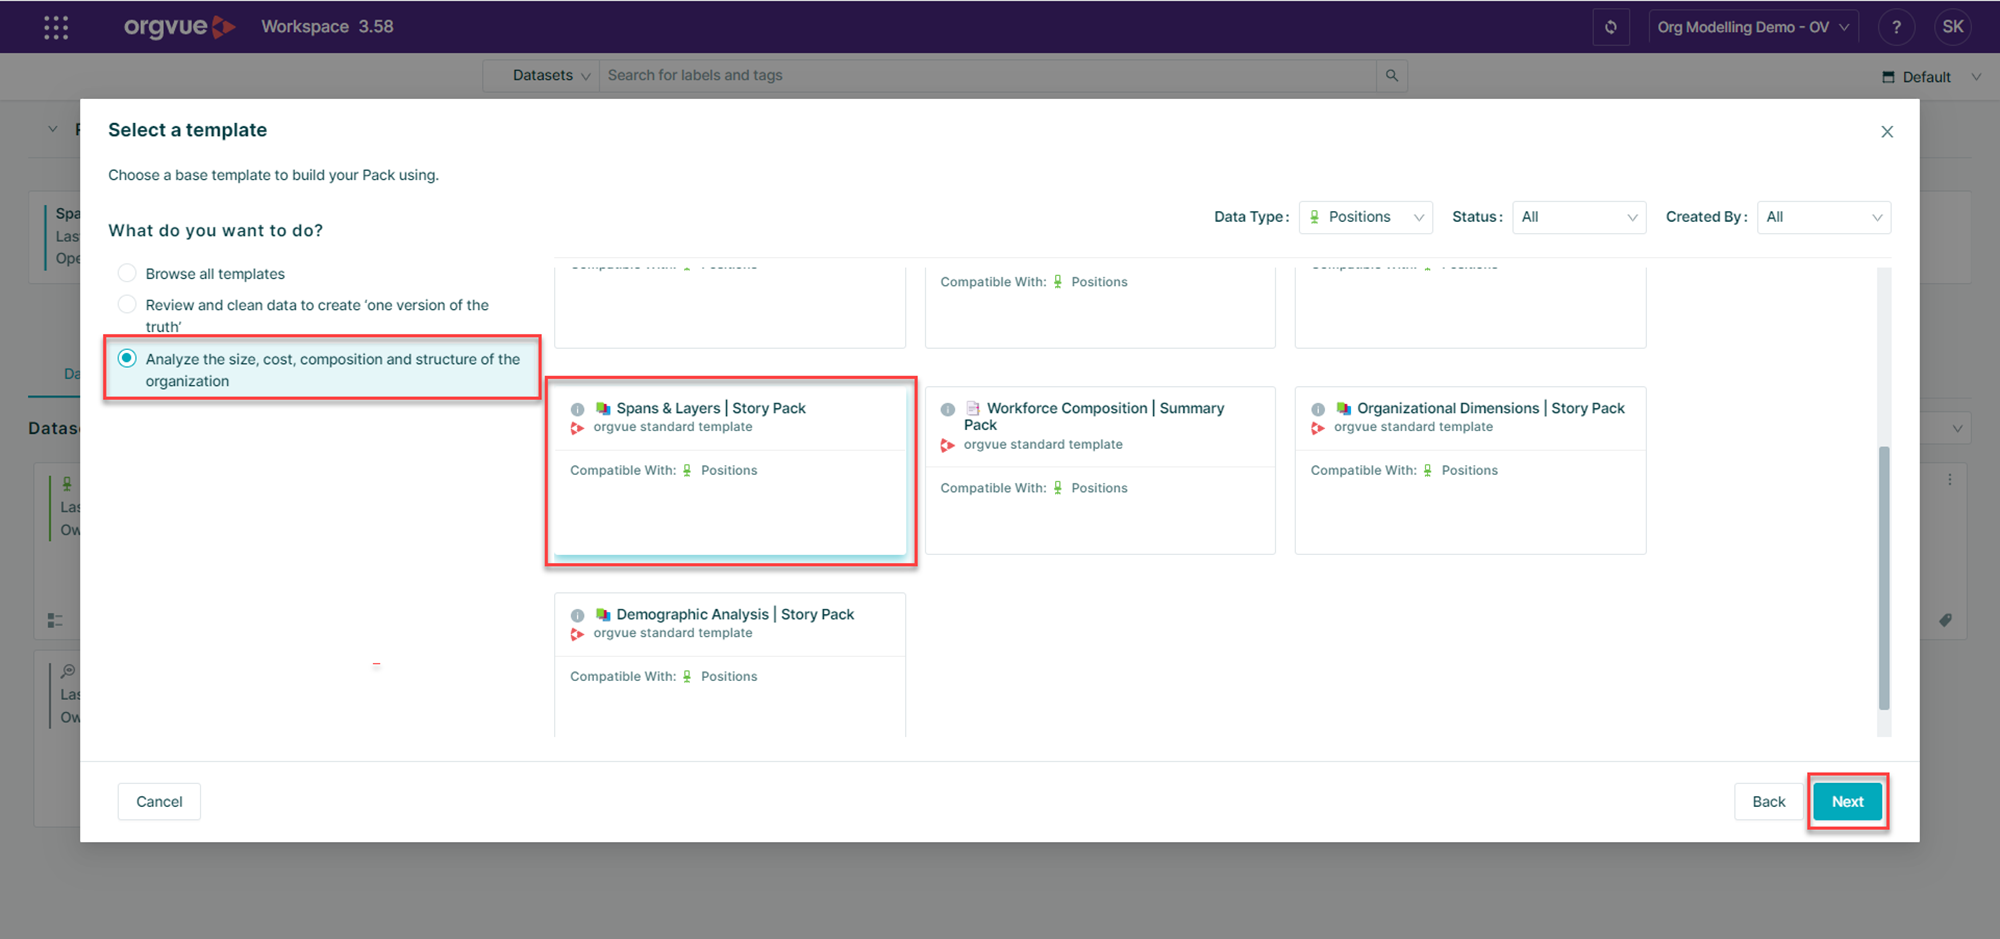Image resolution: width=2000 pixels, height=939 pixels.
Task: Open Org Modelling Demo - OV tenant dropdown
Action: [x=1753, y=27]
